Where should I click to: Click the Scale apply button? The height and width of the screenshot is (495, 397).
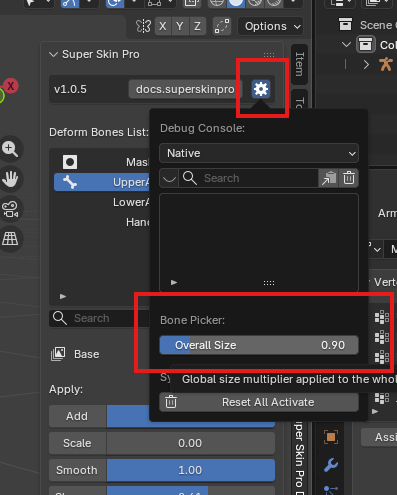(x=77, y=443)
